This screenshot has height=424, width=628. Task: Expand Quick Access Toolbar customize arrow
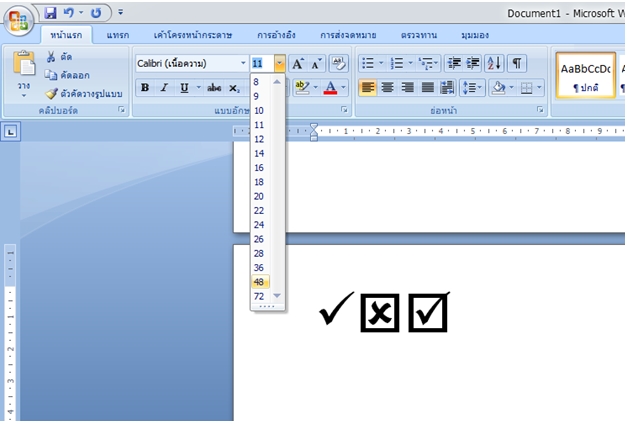coord(121,13)
